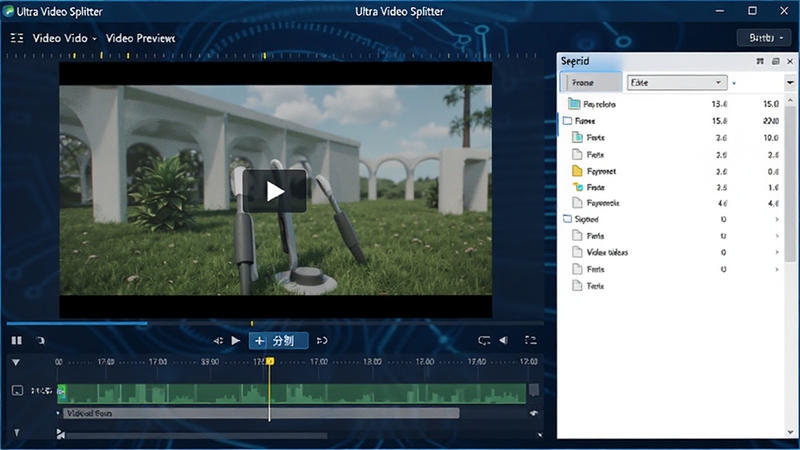
Task: Select the Video Preview menu item
Action: (x=140, y=38)
